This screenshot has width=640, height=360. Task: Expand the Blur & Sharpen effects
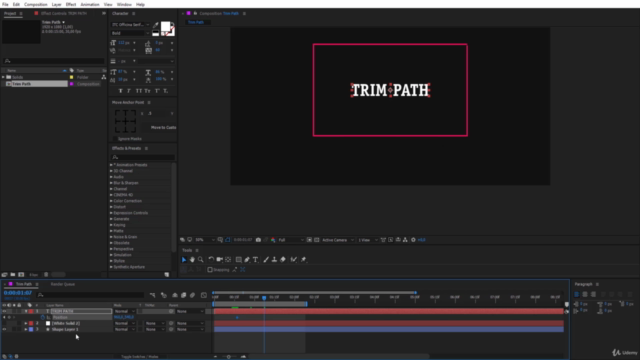(x=111, y=183)
